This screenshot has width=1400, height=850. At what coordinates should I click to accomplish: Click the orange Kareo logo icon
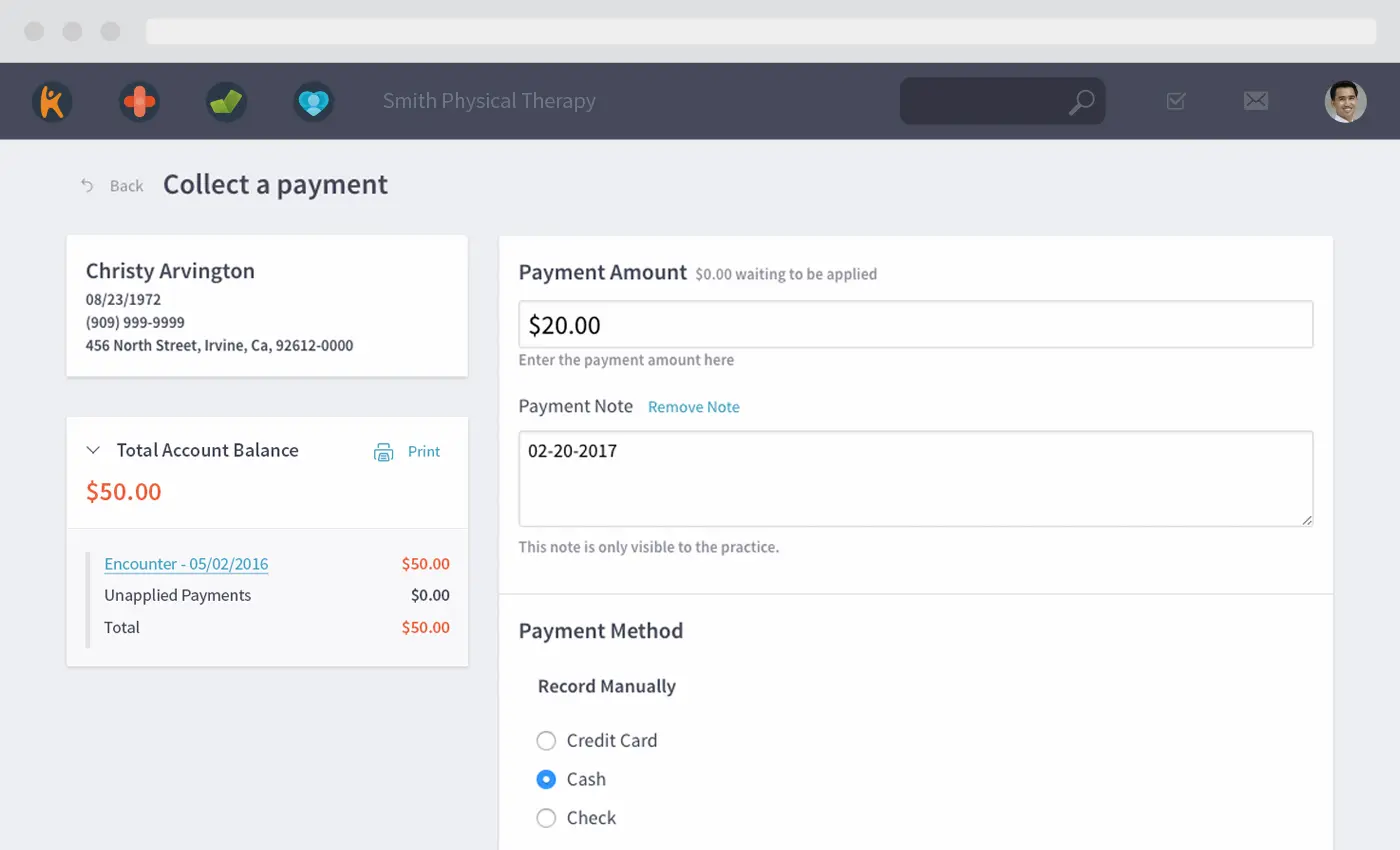(52, 102)
